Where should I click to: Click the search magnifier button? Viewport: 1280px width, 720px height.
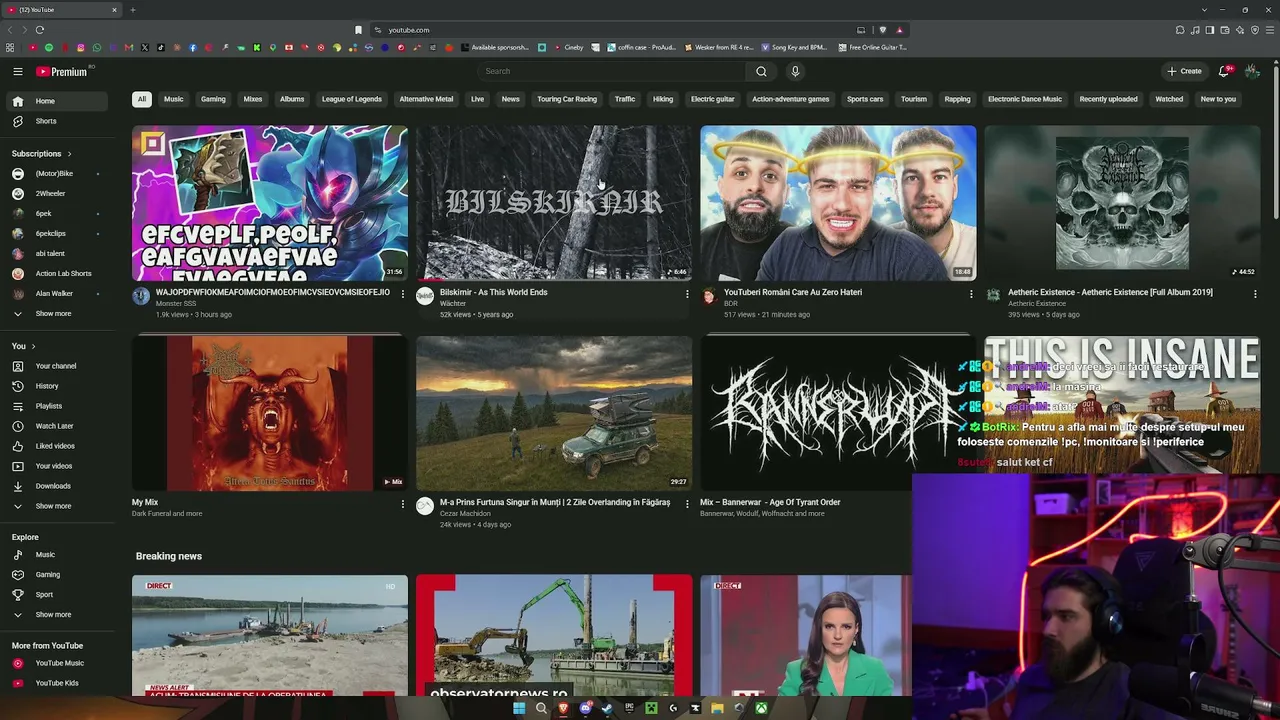coord(761,71)
